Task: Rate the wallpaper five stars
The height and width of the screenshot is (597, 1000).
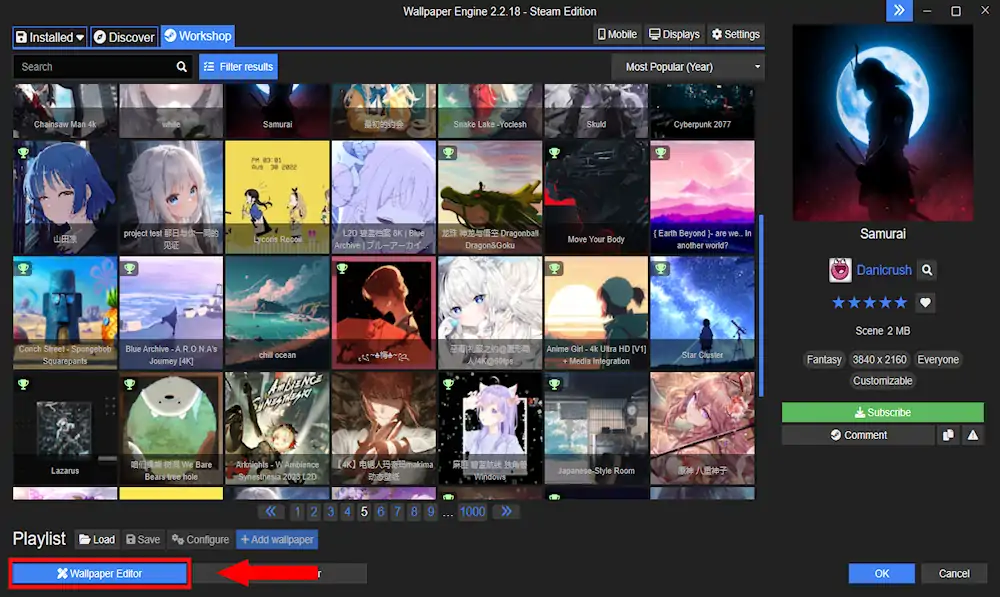Action: 901,302
